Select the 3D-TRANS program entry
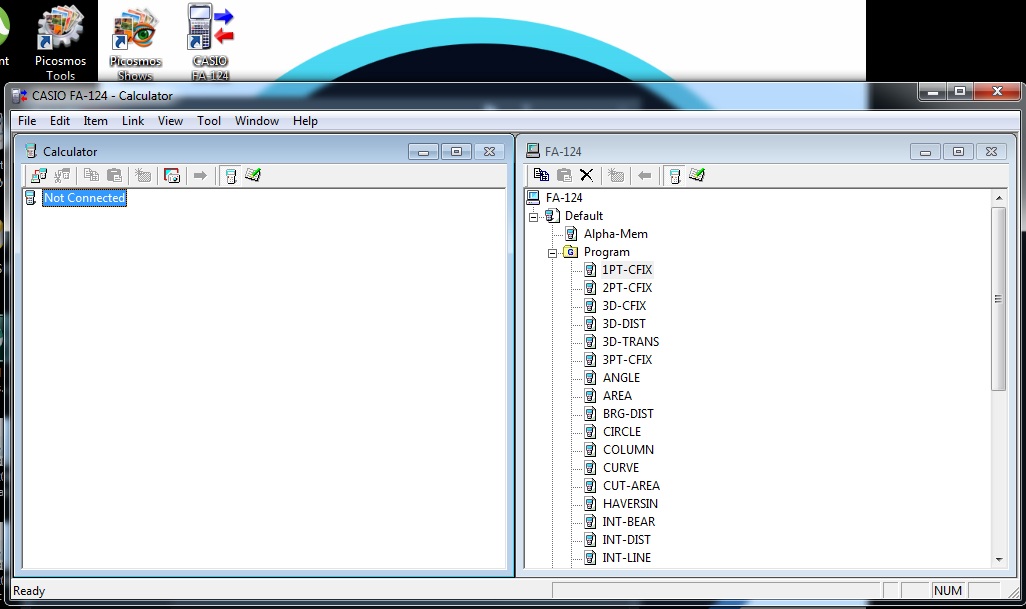The height and width of the screenshot is (609, 1026). (x=631, y=341)
